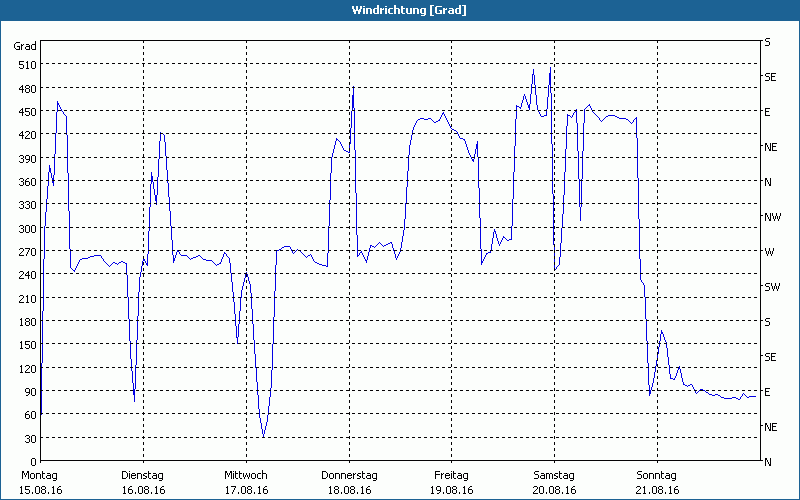Click the "Grad" unit label above the axis
800x500 pixels.
click(x=25, y=46)
